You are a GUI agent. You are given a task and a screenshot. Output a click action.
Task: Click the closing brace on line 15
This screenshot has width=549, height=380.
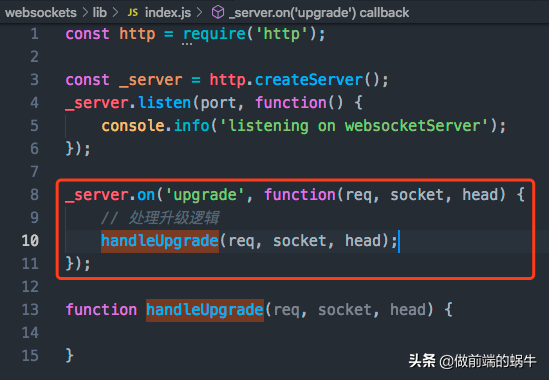(x=70, y=355)
